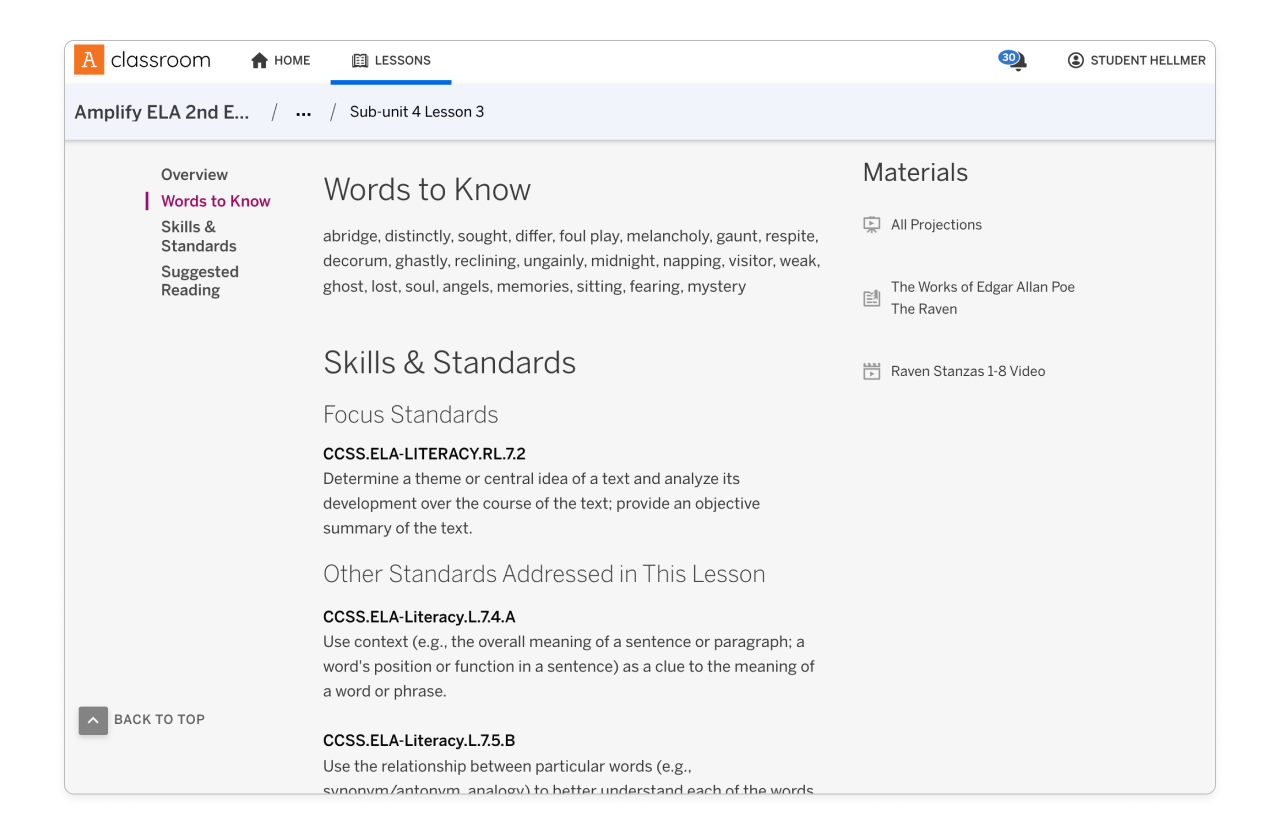The width and height of the screenshot is (1280, 836).
Task: Switch to the Lessons tab
Action: tap(391, 60)
